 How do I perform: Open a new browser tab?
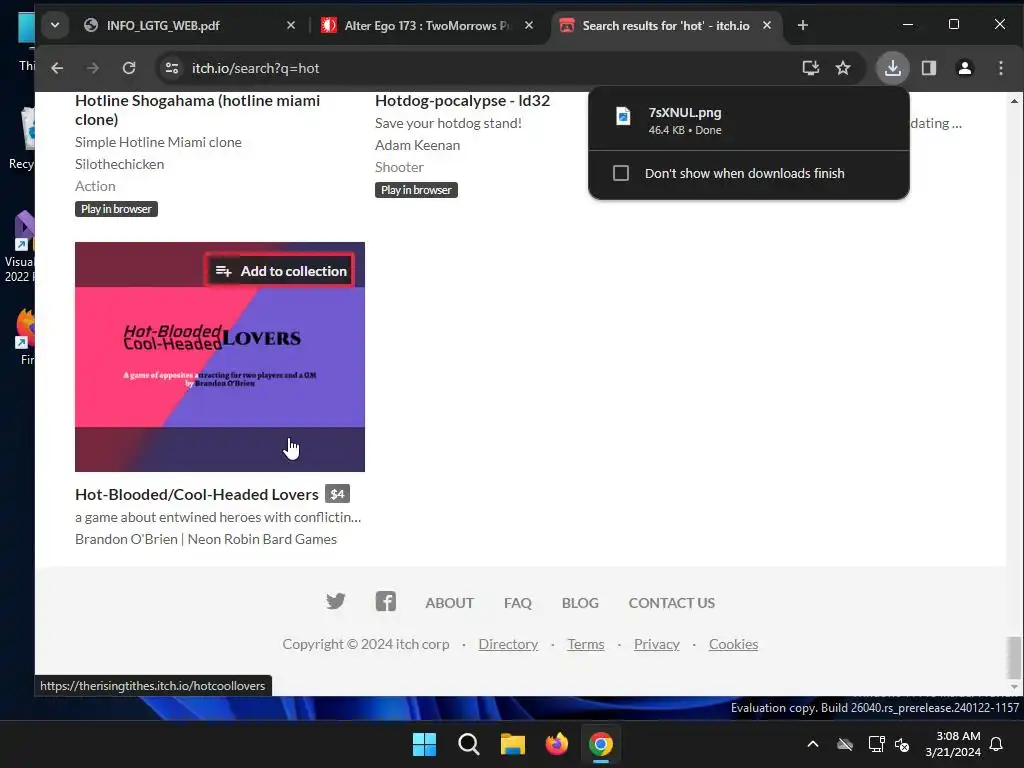[x=803, y=25]
